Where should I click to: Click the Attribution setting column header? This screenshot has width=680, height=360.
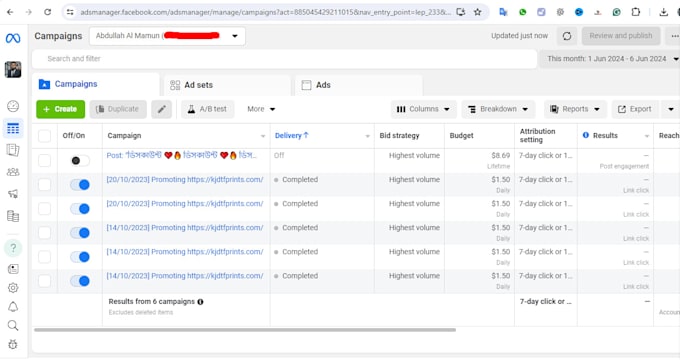(x=537, y=135)
